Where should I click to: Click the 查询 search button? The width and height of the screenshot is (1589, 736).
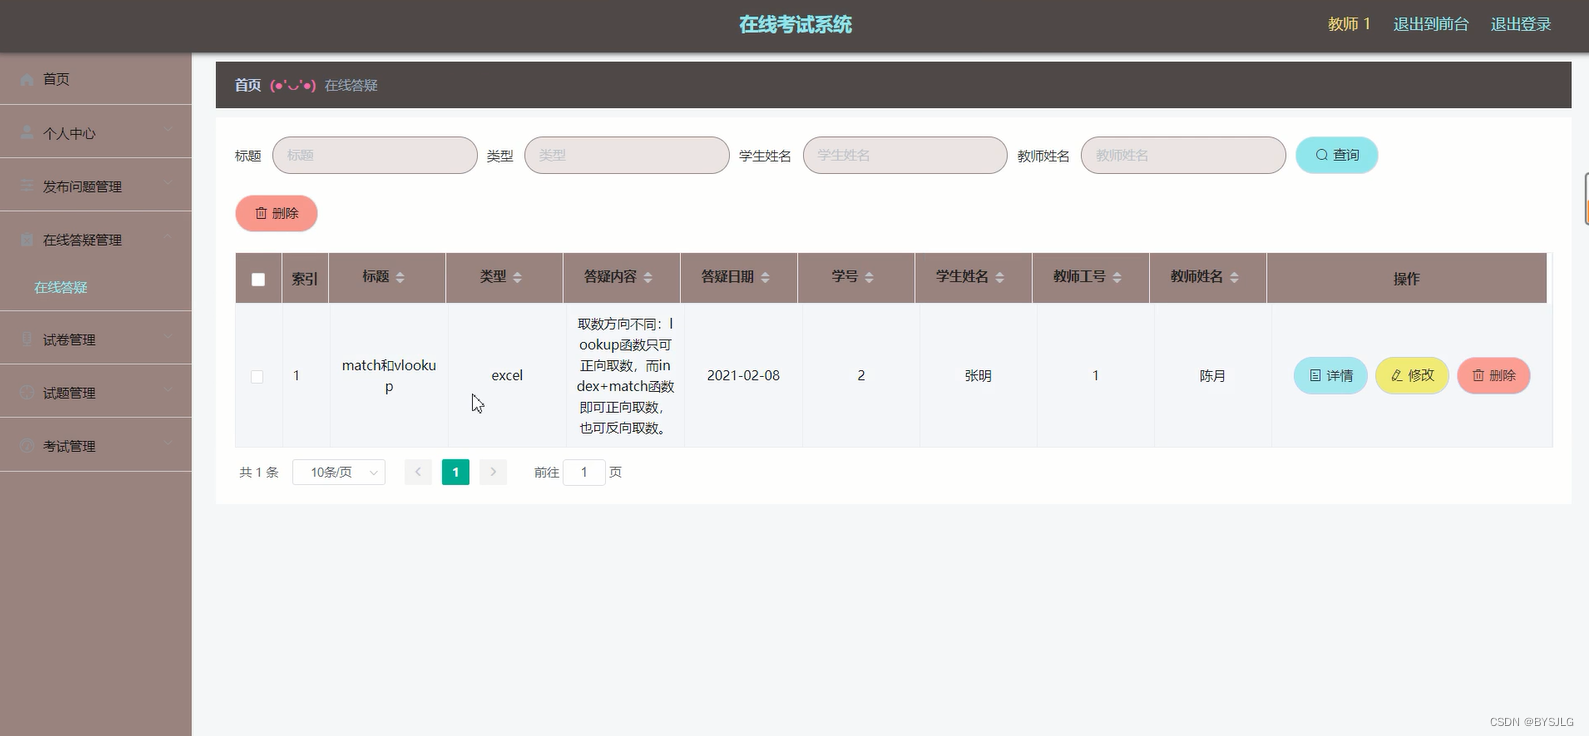[1337, 155]
